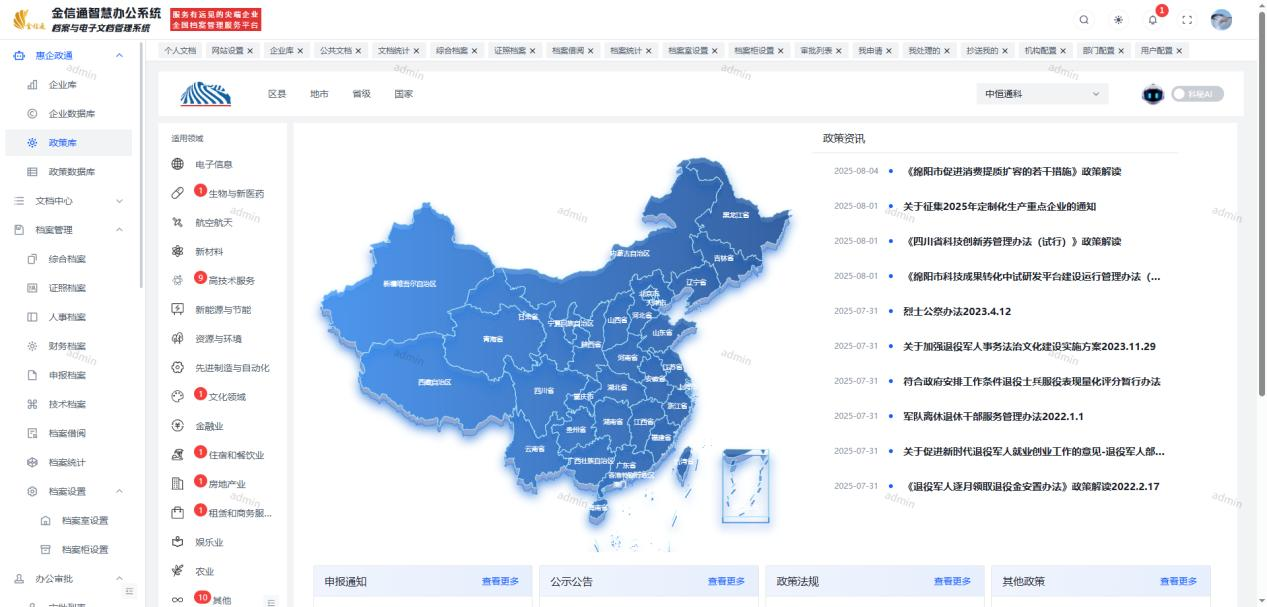Click the blue striped logo beside 区县
The height and width of the screenshot is (607, 1267).
[205, 94]
